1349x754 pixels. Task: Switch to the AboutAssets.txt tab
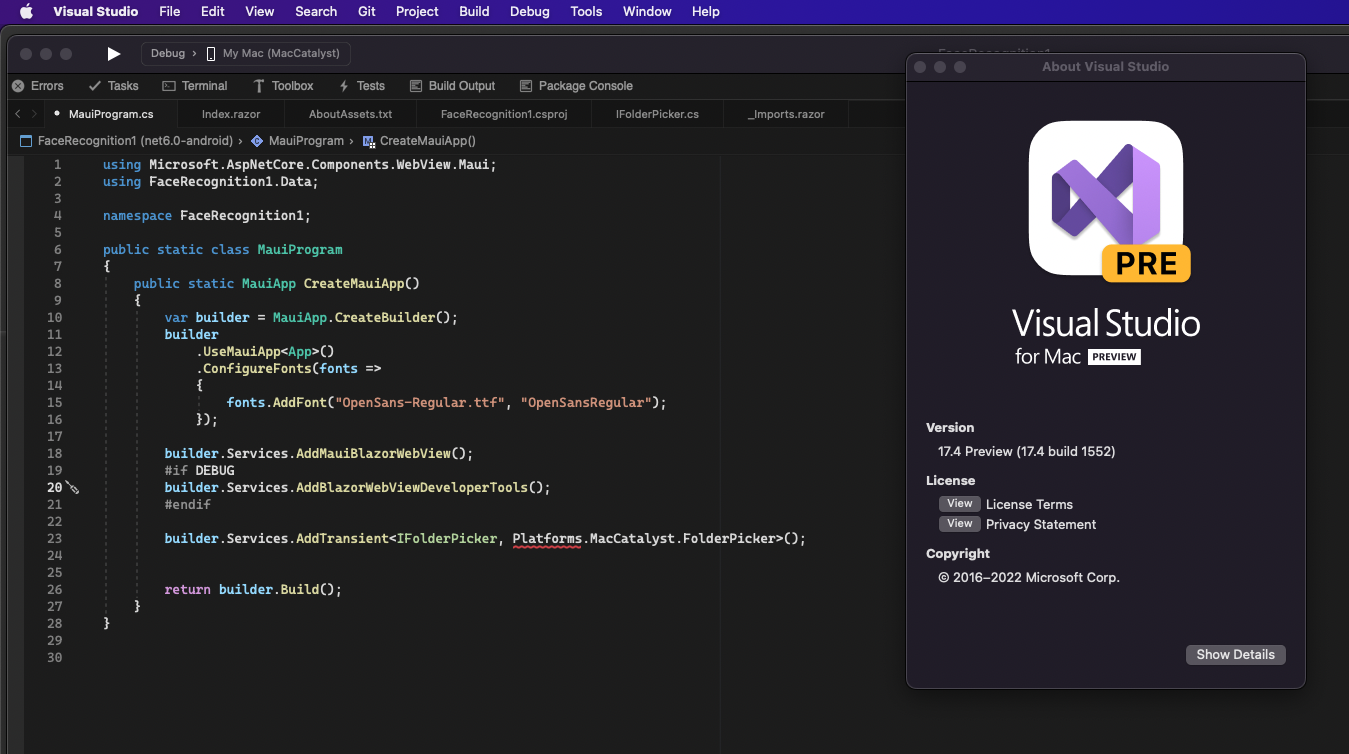click(350, 114)
